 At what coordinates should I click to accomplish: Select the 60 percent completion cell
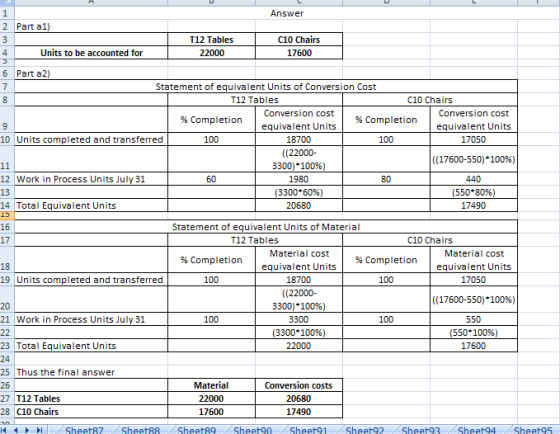tap(211, 179)
